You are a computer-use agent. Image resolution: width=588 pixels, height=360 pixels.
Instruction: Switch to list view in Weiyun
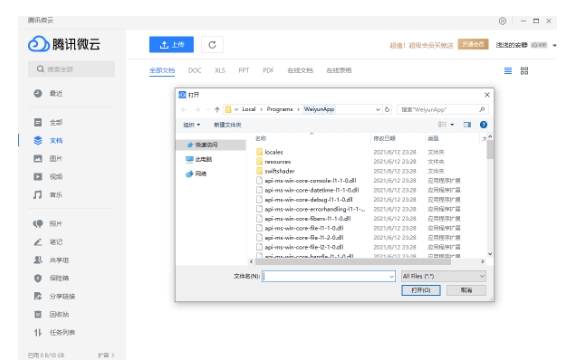tap(508, 70)
